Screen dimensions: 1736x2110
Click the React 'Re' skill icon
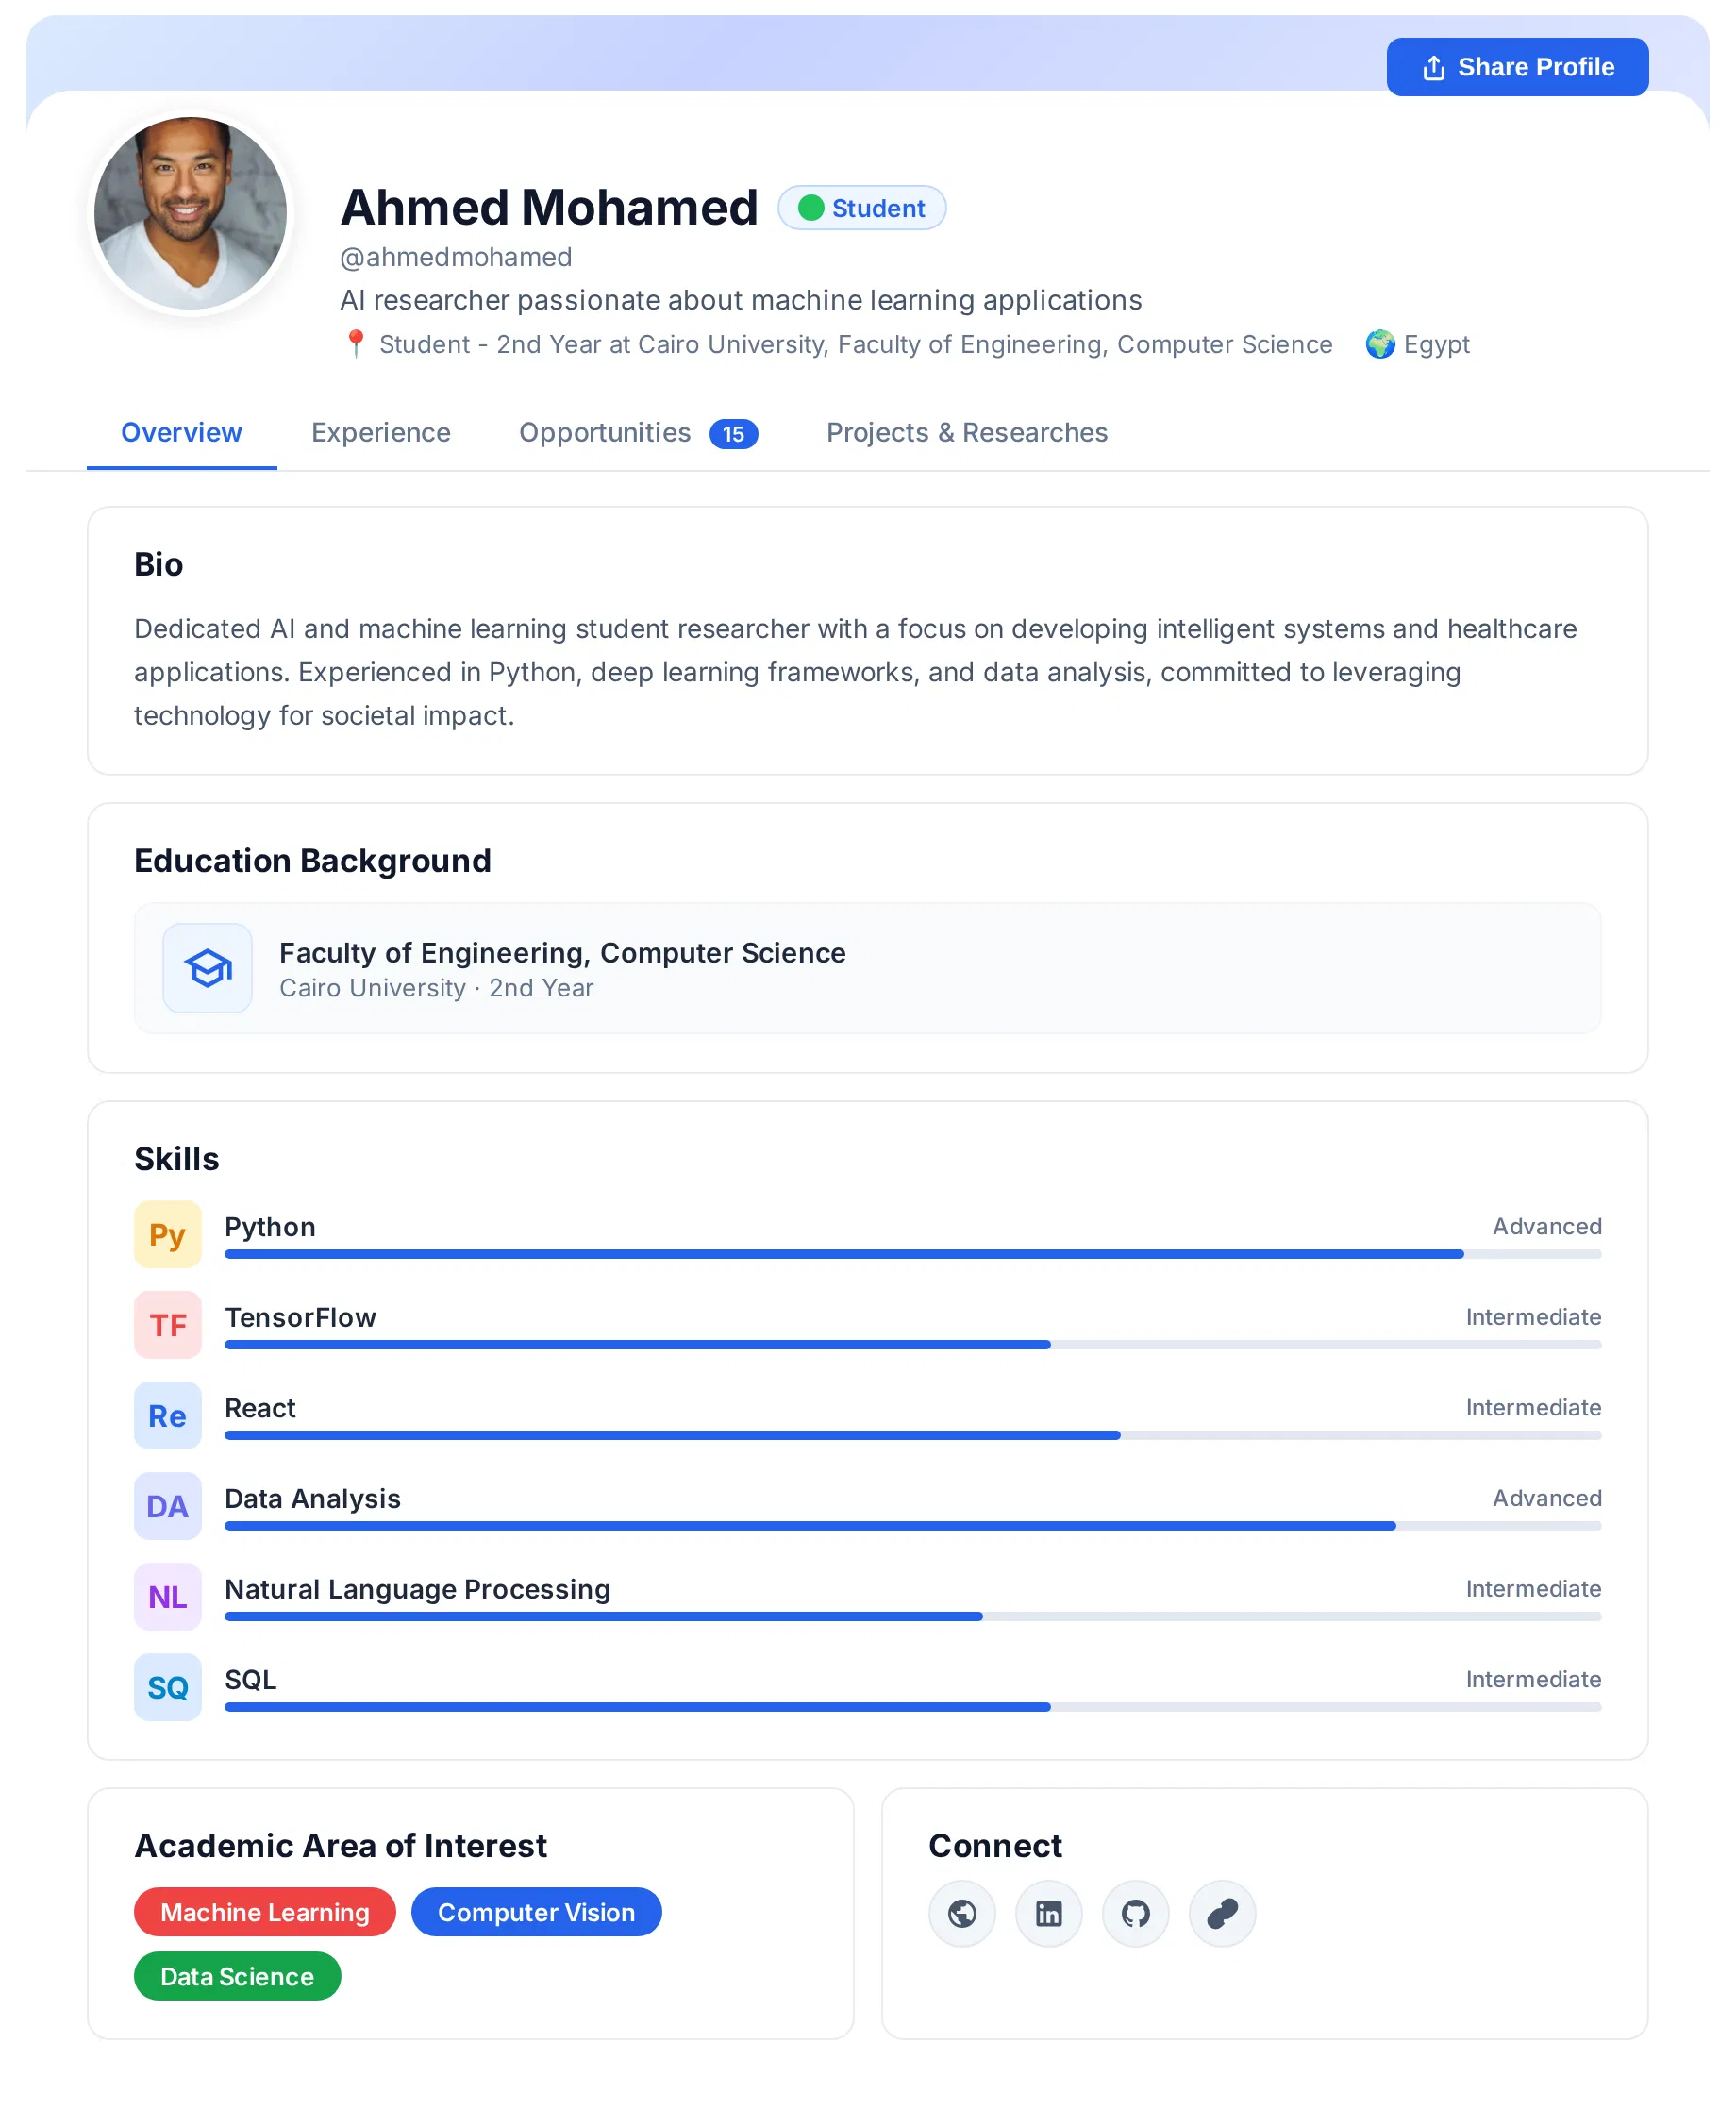(168, 1415)
